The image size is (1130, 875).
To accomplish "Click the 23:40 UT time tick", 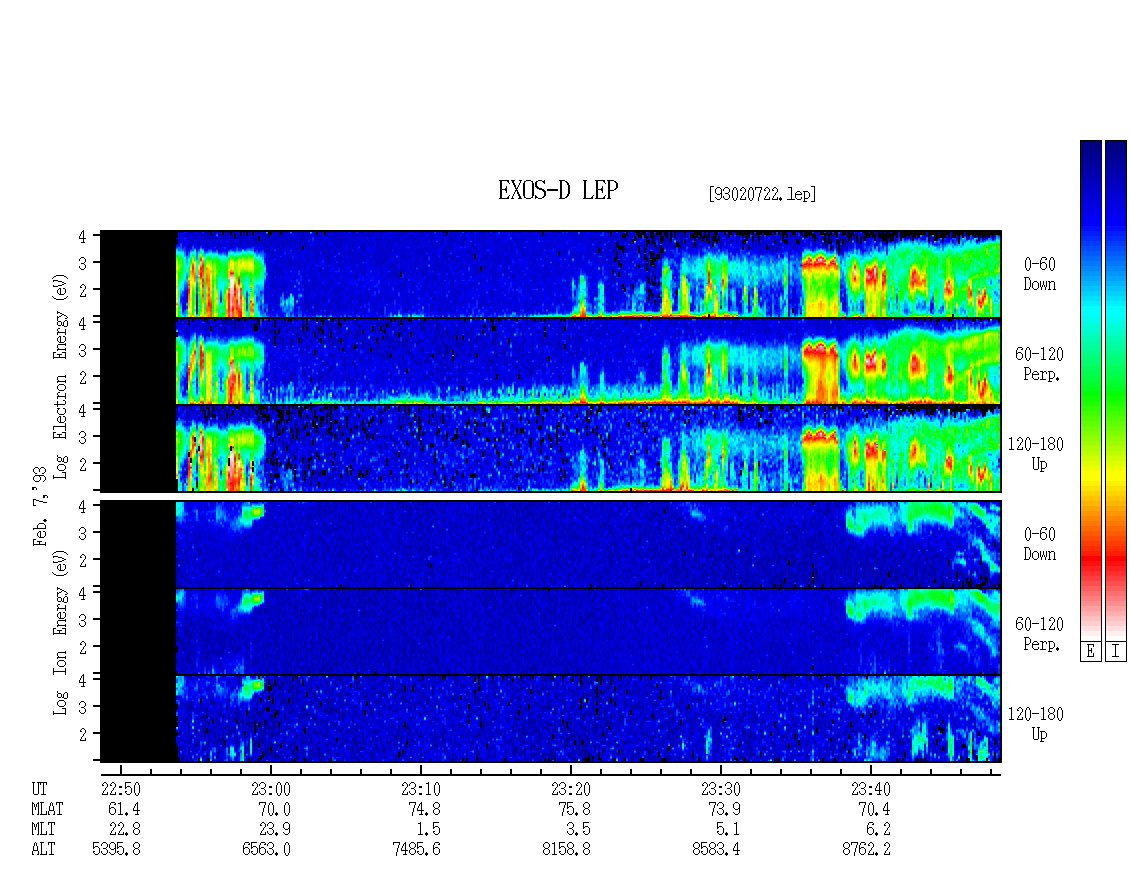I will pyautogui.click(x=871, y=789).
